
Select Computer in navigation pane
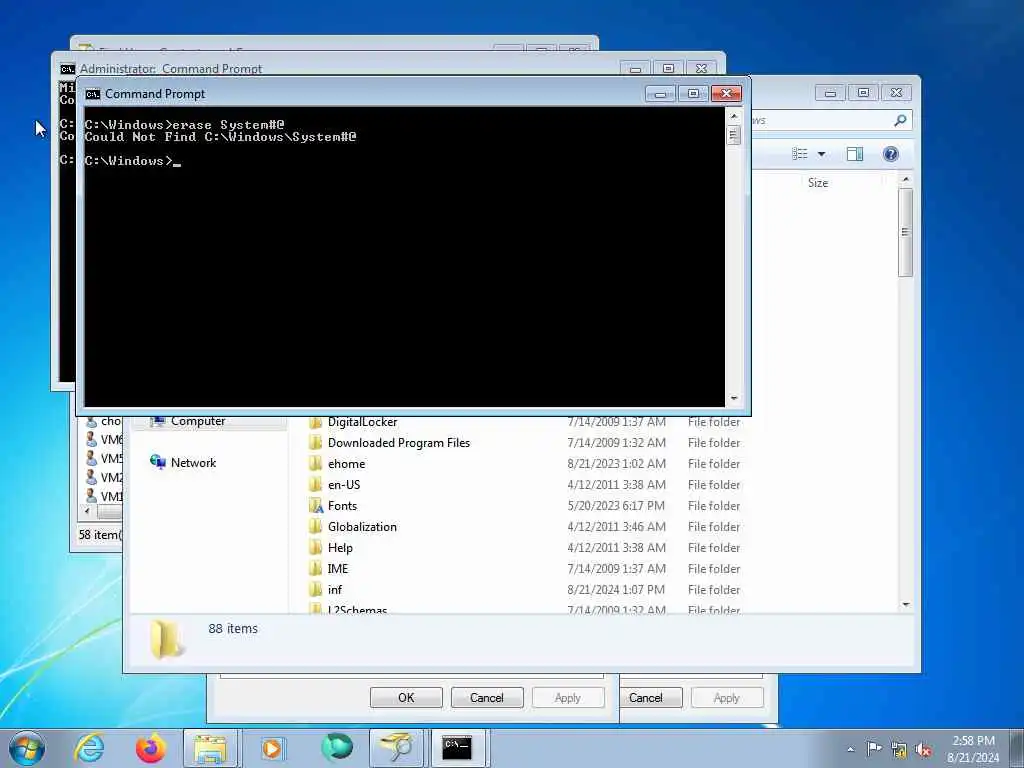198,421
